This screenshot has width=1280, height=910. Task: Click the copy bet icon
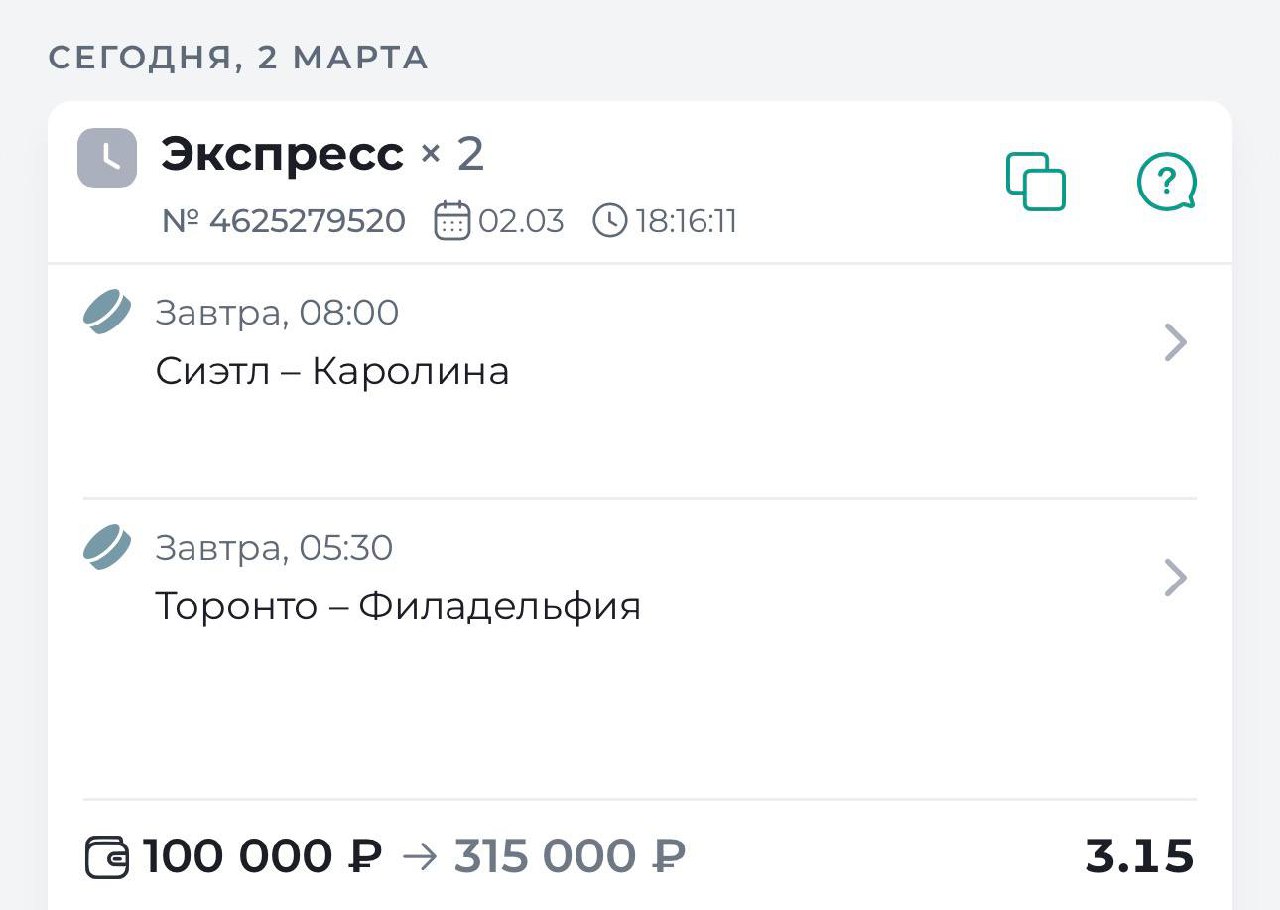tap(1035, 181)
